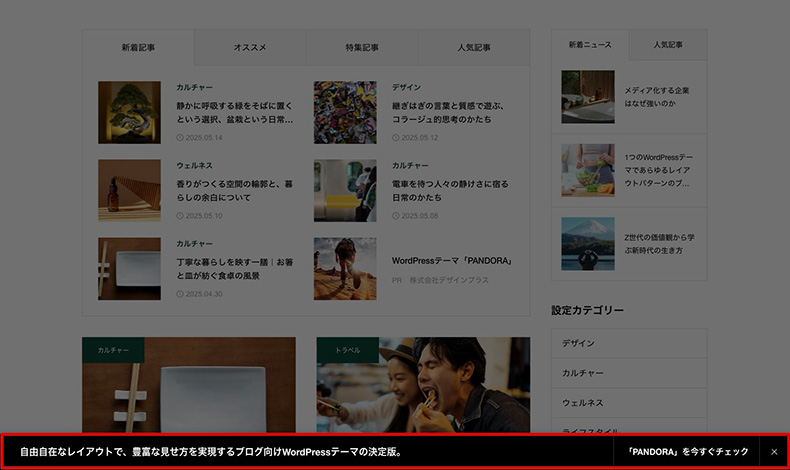Select the sidebar 新着ニュース tab

[590, 45]
